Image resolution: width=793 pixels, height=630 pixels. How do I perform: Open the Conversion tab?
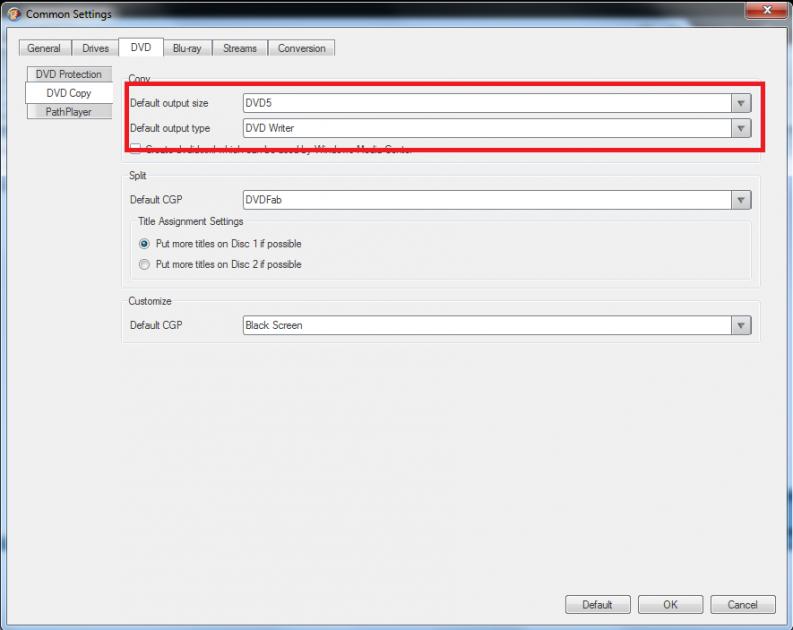pos(301,48)
